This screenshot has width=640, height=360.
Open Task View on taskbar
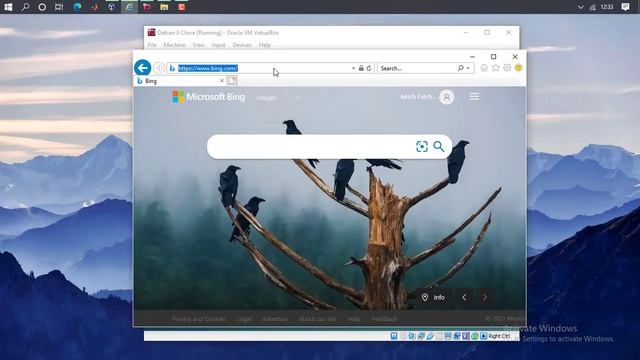59,7
